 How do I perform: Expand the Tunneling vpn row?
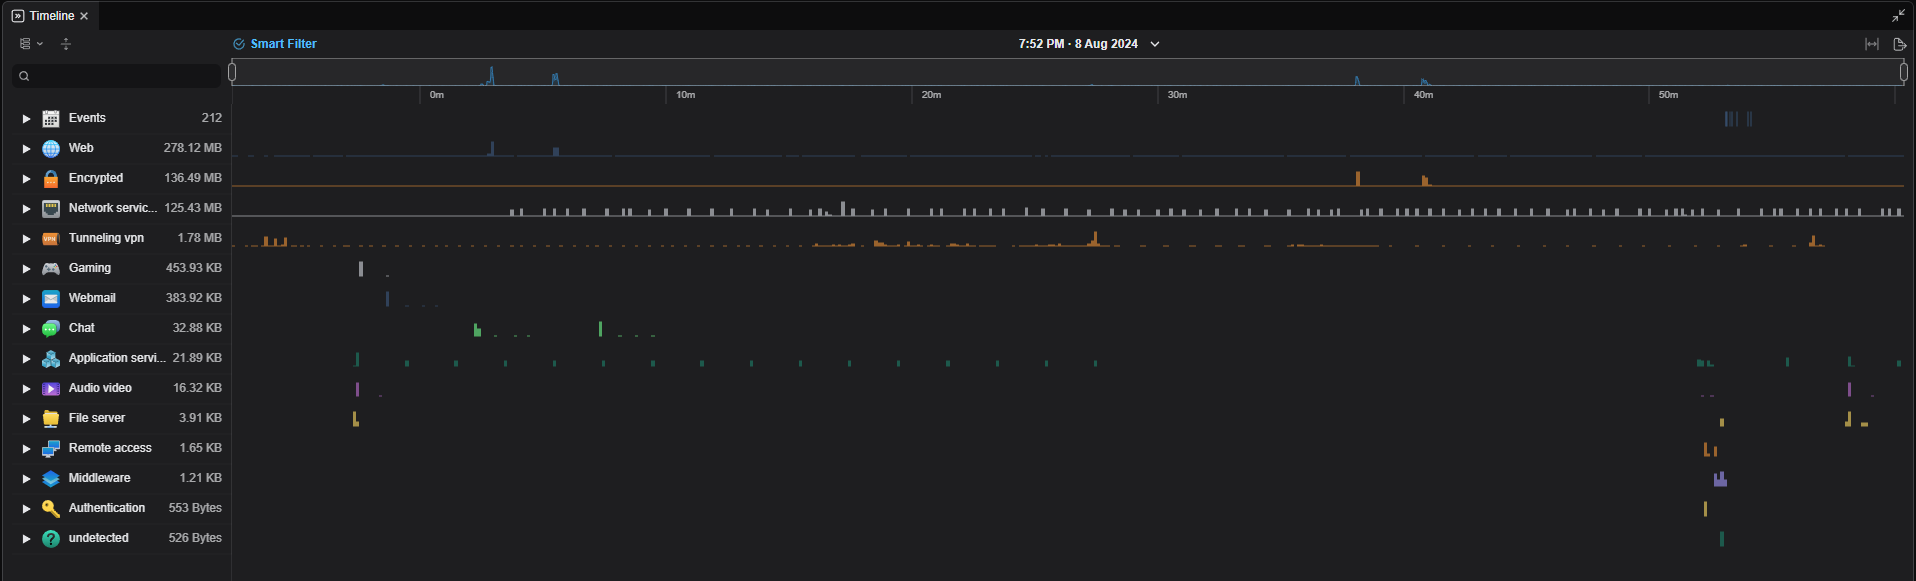[x=26, y=238]
